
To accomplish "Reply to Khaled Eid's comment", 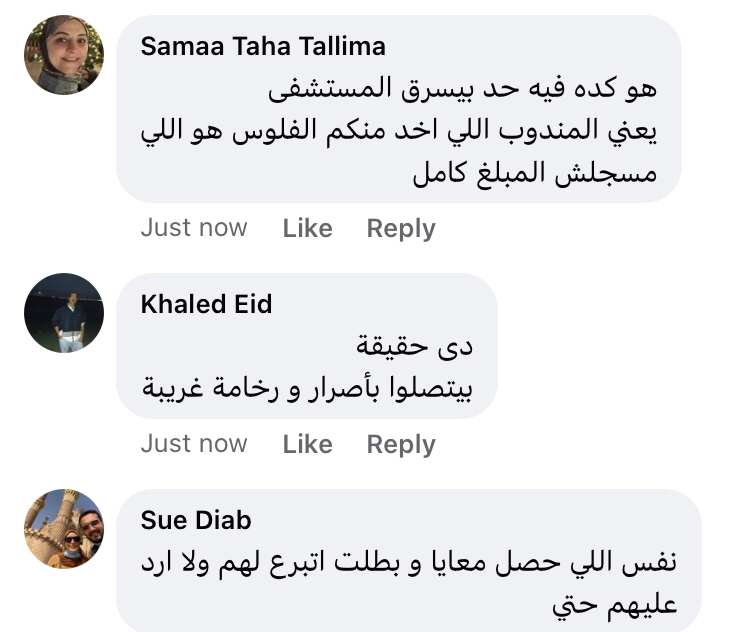I will click(401, 444).
